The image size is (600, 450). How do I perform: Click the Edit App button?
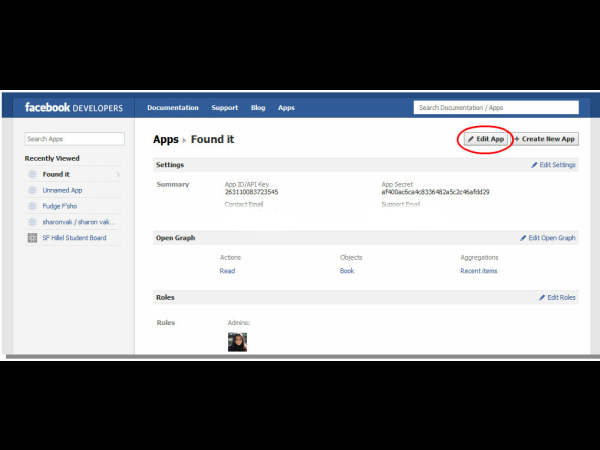(486, 139)
